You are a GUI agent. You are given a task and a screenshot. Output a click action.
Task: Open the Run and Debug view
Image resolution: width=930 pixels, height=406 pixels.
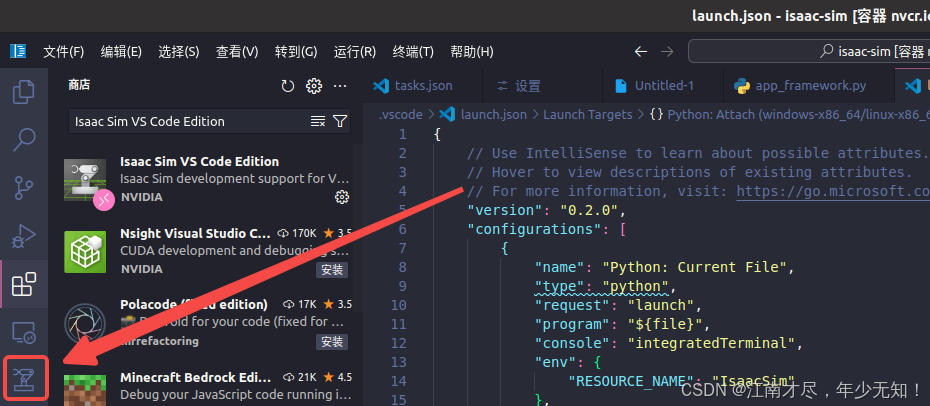click(24, 236)
